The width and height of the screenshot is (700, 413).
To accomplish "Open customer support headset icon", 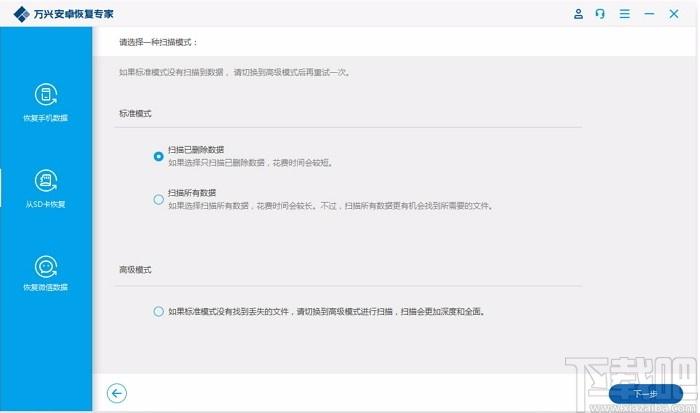I will tap(600, 14).
